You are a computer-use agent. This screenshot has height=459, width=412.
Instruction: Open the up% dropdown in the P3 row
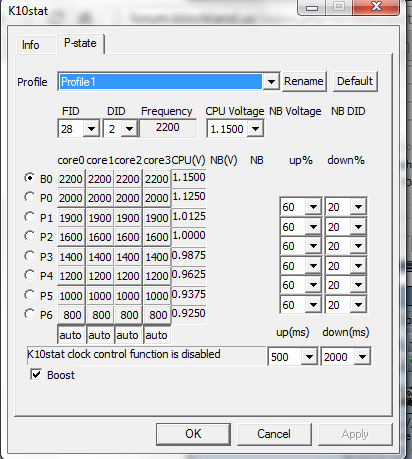313,266
